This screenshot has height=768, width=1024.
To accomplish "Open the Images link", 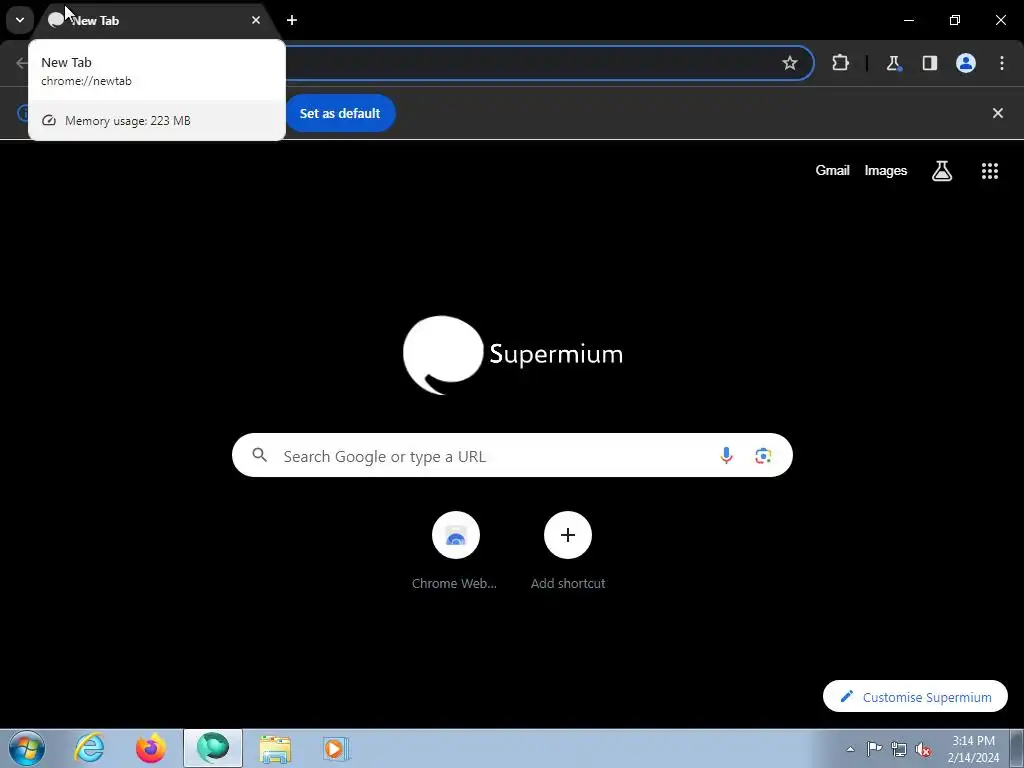I will click(x=886, y=170).
